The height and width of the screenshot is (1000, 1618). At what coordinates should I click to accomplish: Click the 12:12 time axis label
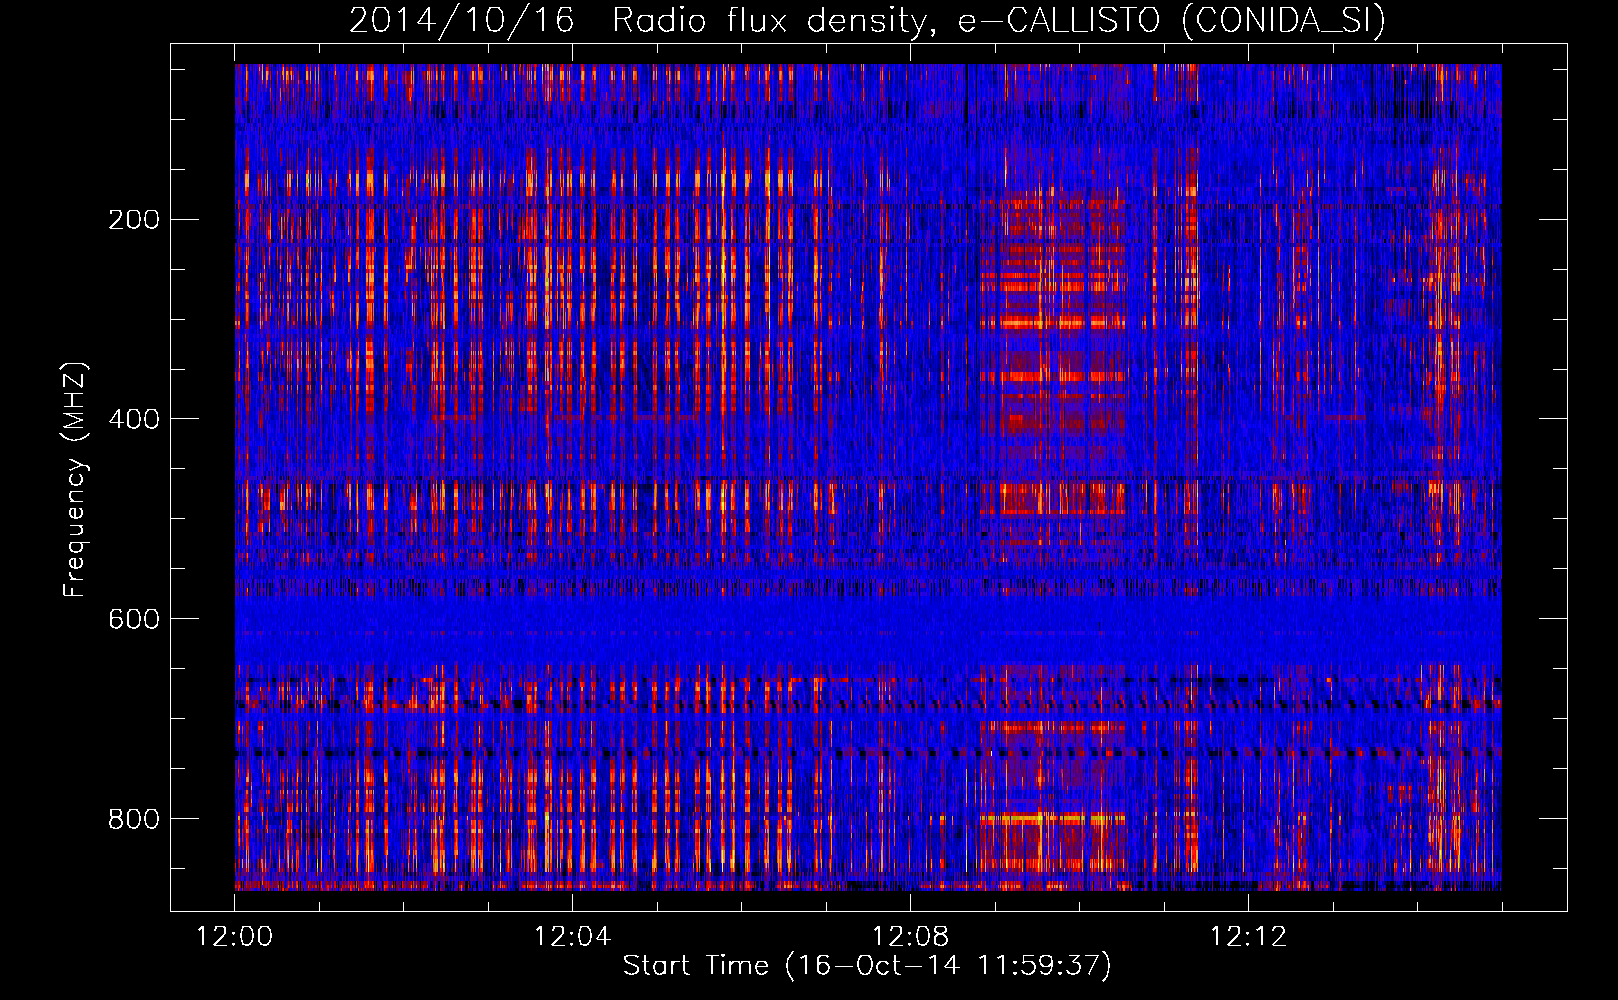pos(1248,937)
